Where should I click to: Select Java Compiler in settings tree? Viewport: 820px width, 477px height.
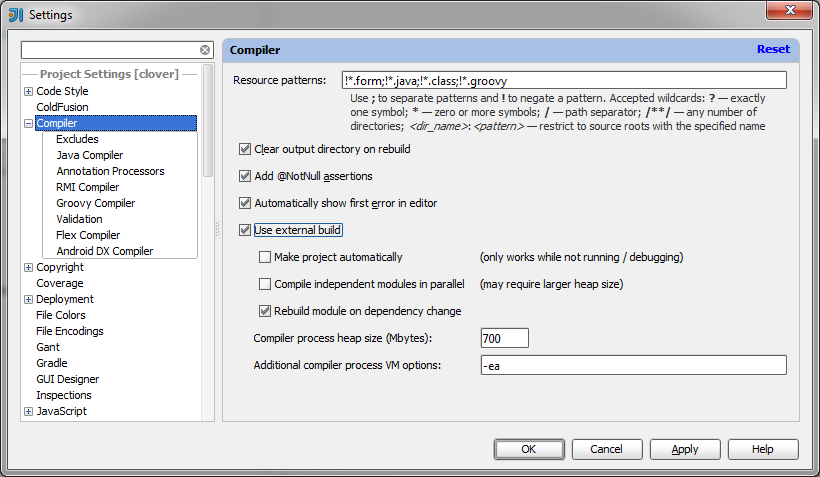pos(90,155)
